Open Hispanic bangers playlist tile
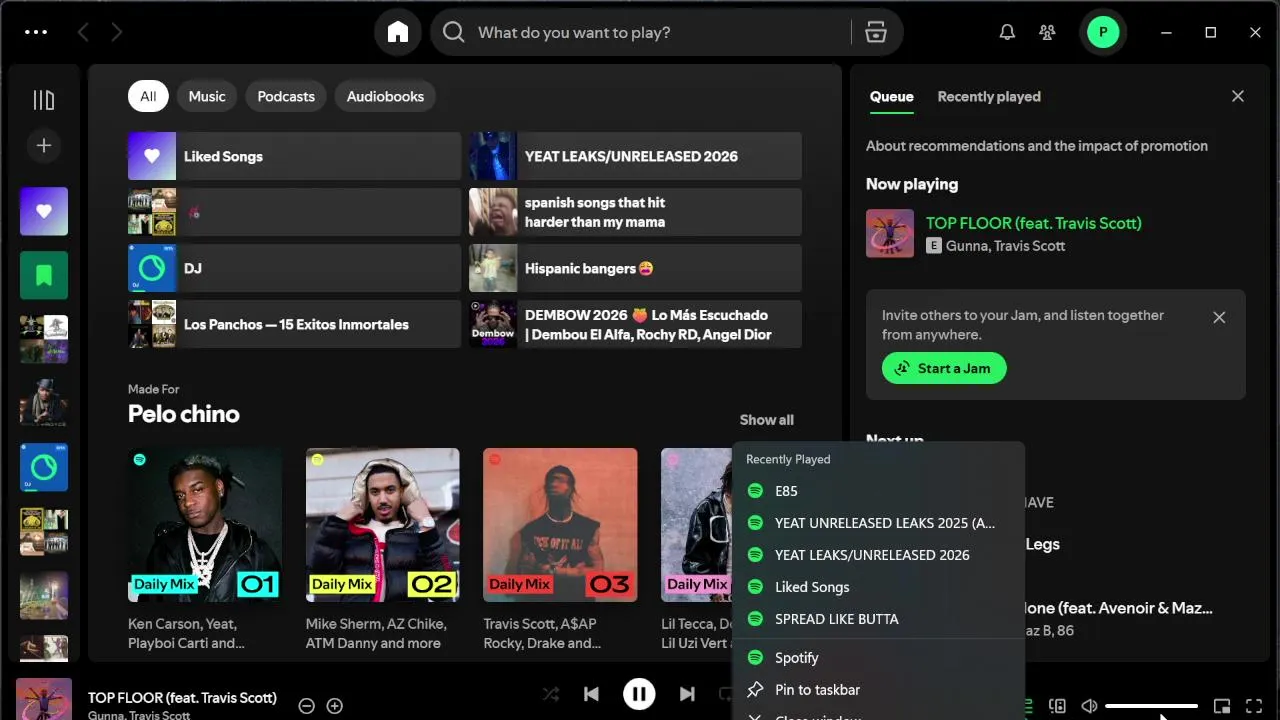Image resolution: width=1280 pixels, height=720 pixels. 635,268
